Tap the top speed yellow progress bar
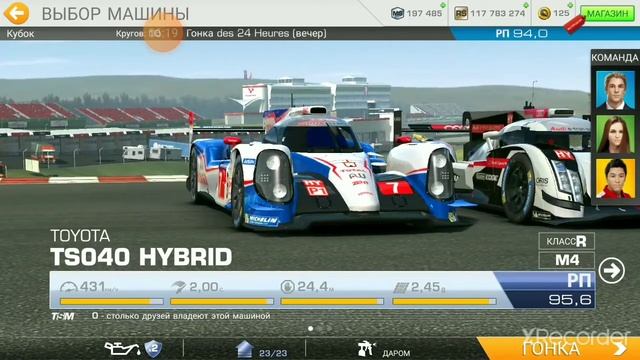This screenshot has height=360, width=640. tap(111, 302)
